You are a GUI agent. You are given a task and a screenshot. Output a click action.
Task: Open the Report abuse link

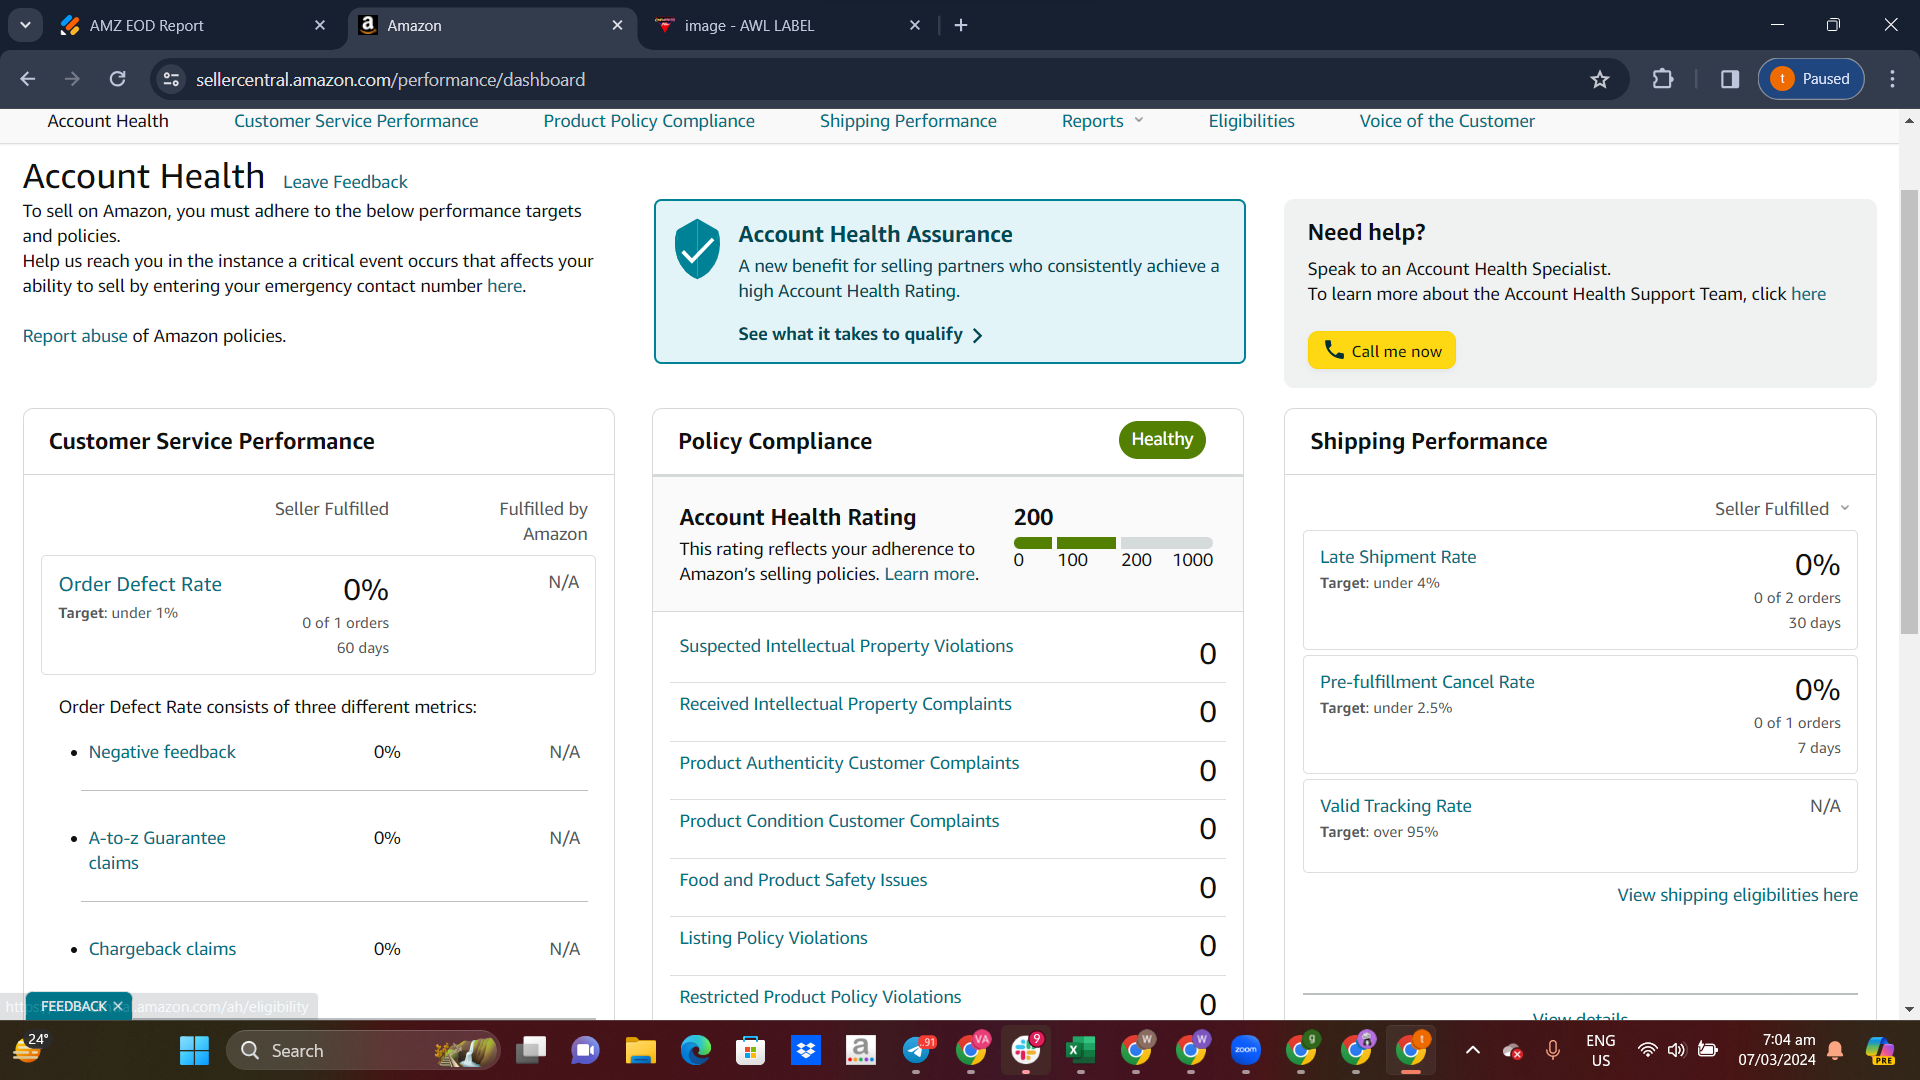point(75,336)
